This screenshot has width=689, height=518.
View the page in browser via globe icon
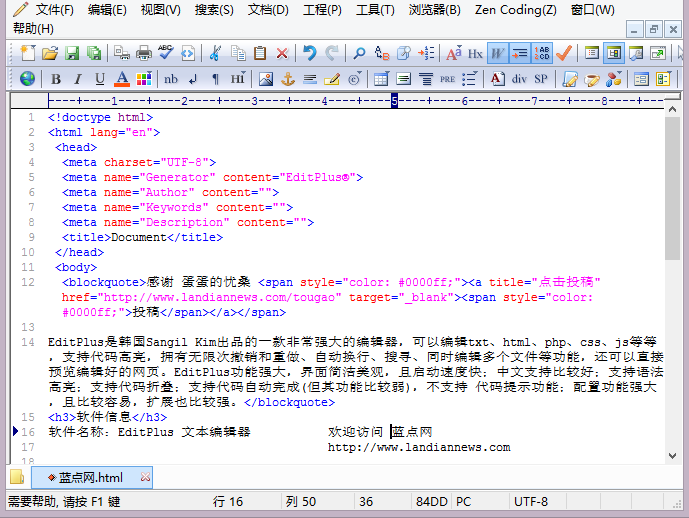coord(27,79)
